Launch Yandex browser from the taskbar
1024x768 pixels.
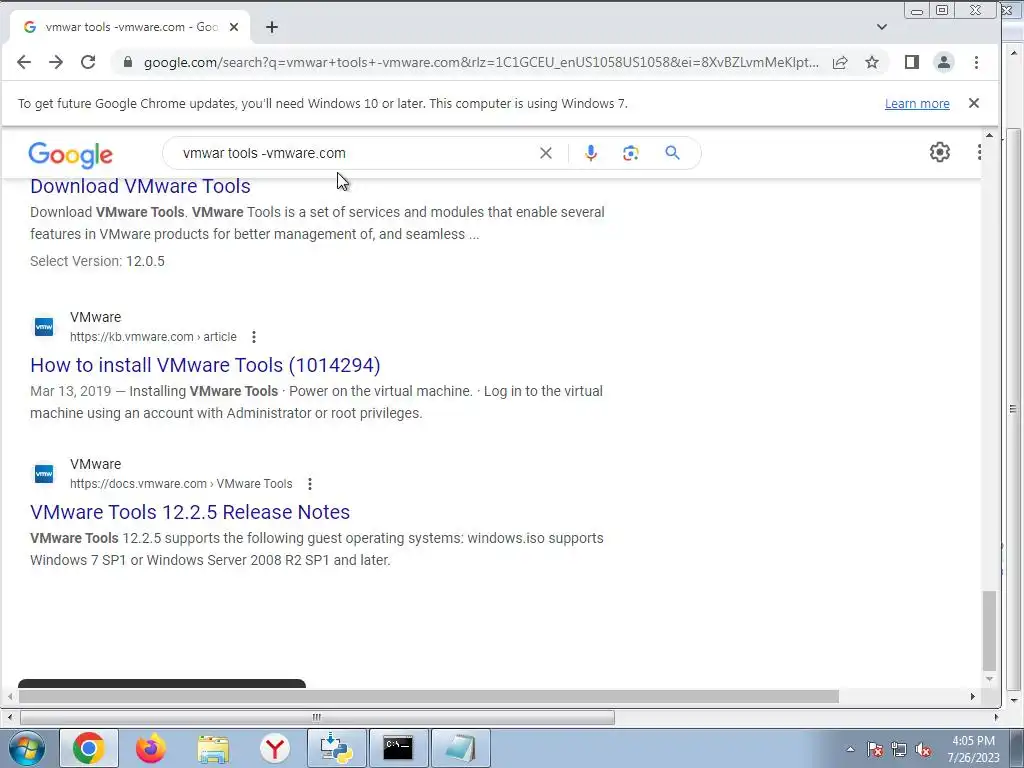click(275, 749)
